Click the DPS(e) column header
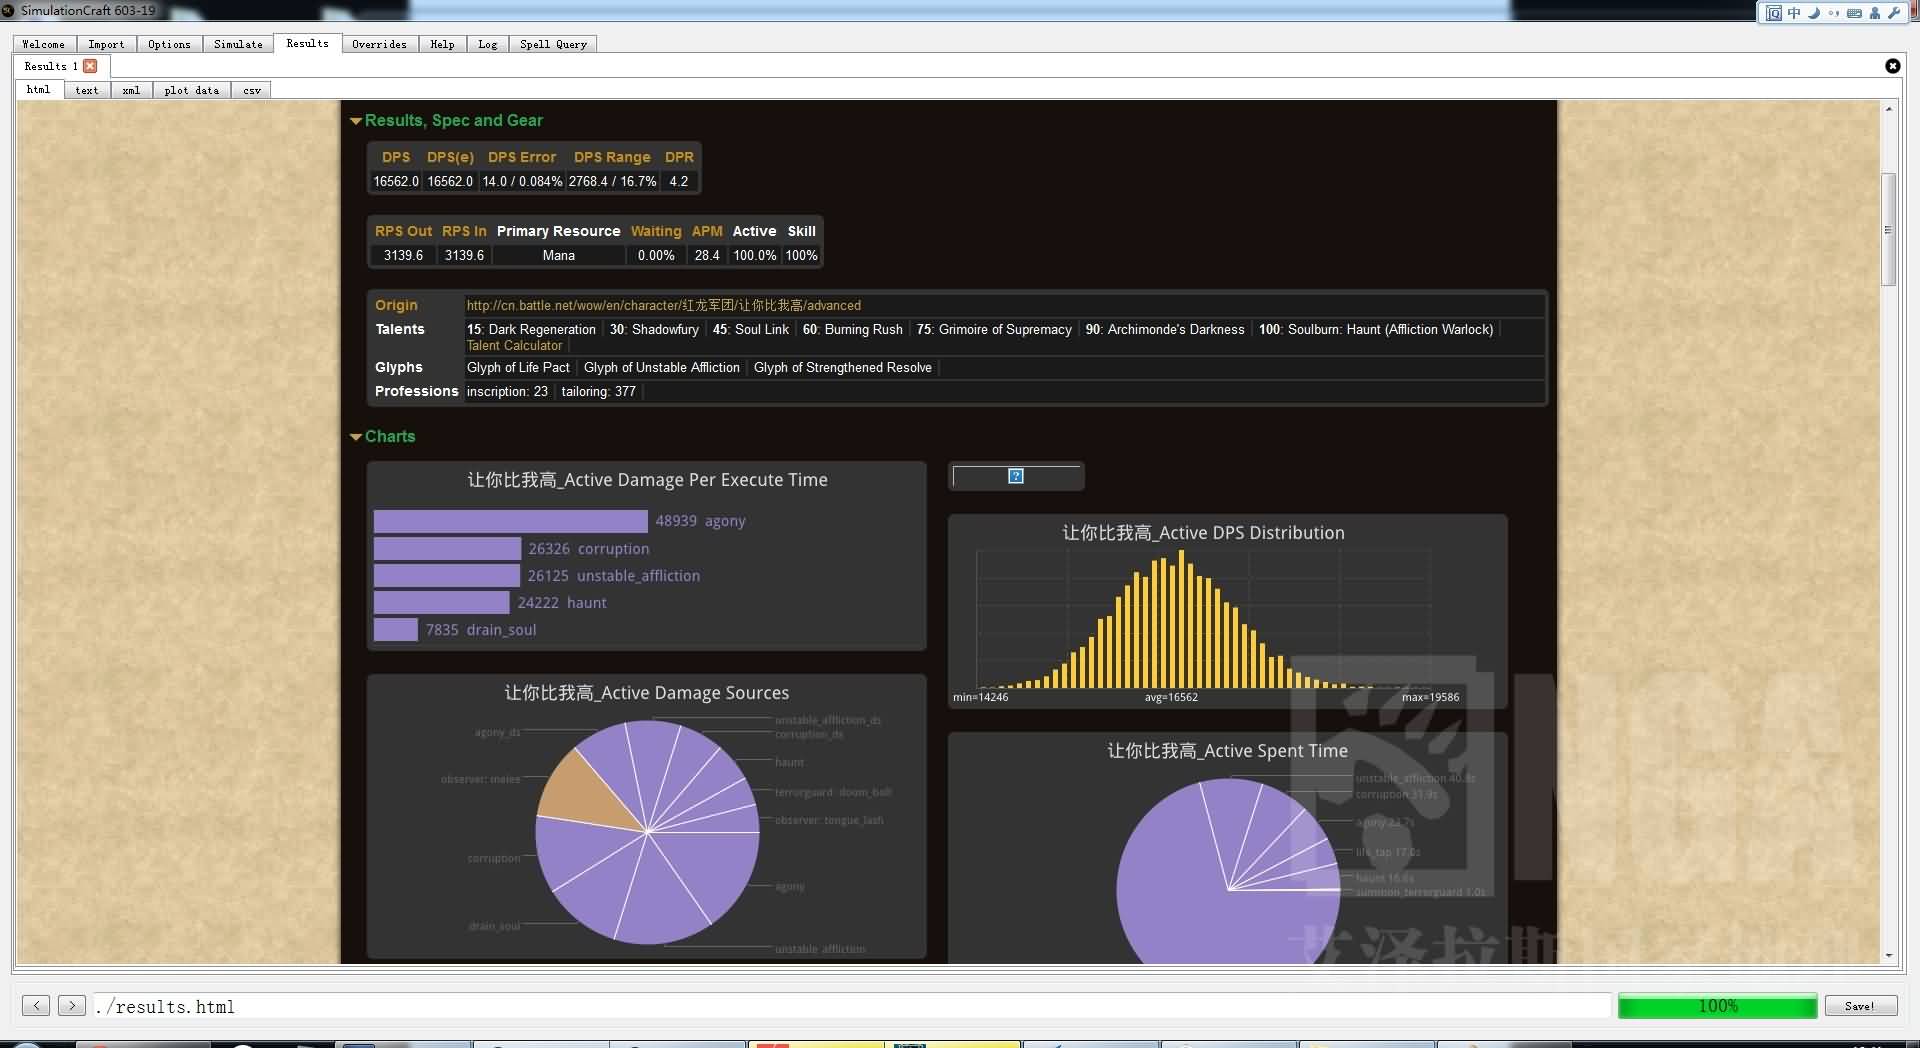Screen dimensions: 1920x1048 [450, 157]
